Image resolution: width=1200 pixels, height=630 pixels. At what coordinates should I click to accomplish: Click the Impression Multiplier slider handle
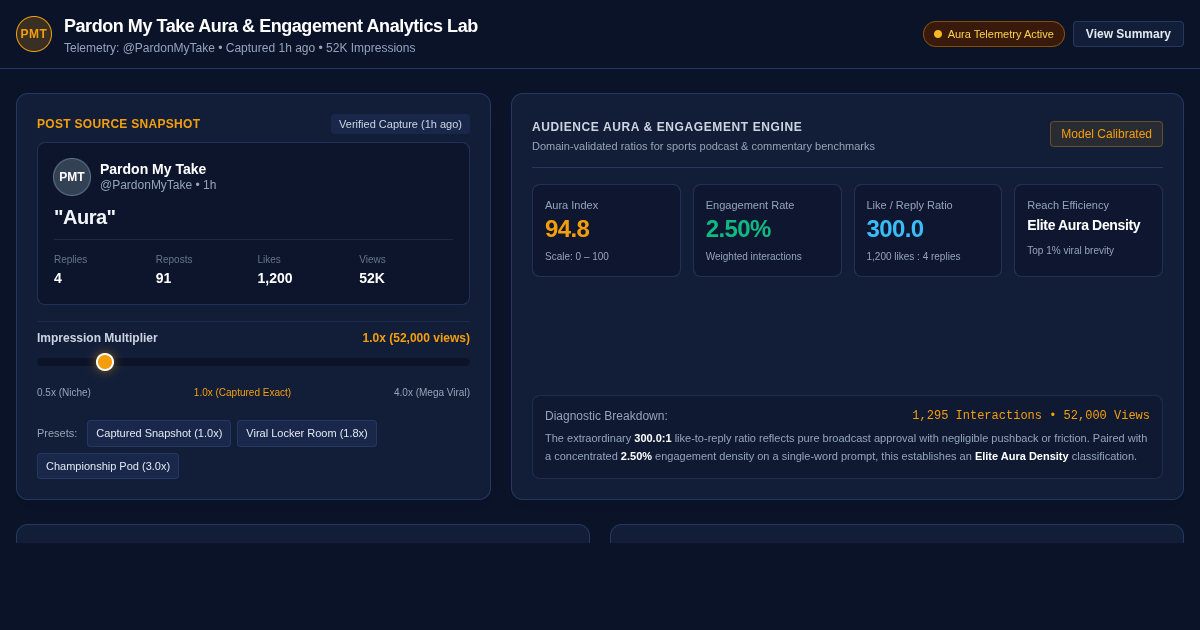pyautogui.click(x=105, y=362)
